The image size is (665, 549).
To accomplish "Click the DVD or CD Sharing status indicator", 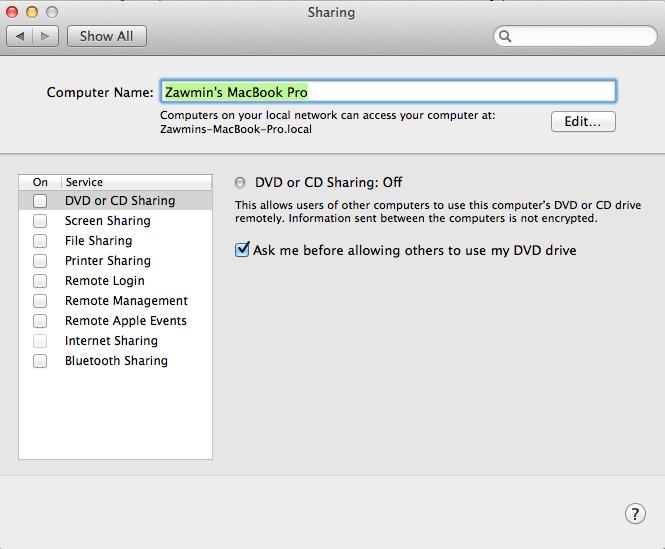I will pos(240,182).
